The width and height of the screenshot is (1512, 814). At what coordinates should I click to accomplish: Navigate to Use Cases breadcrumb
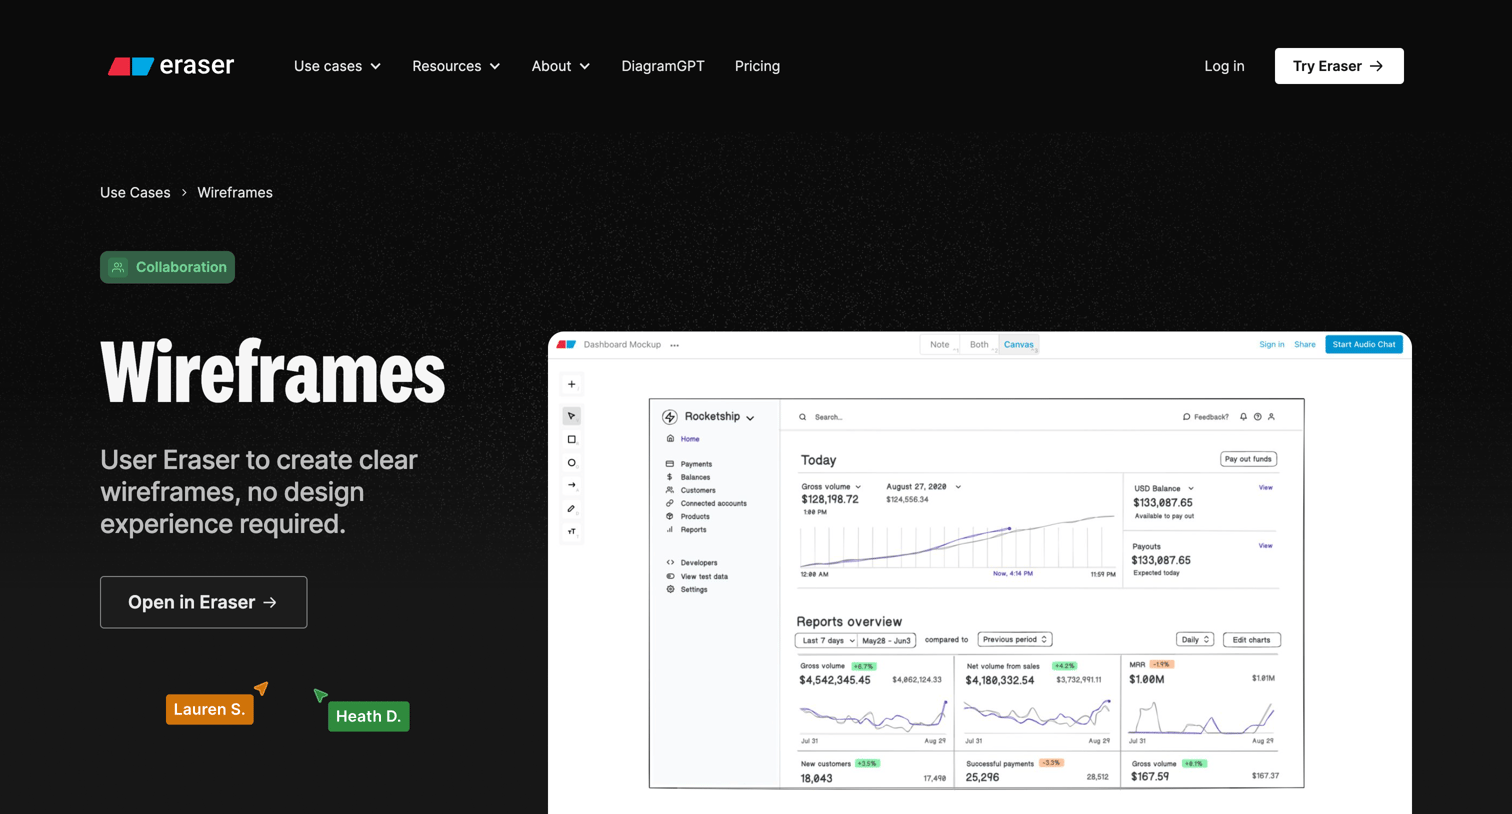pos(135,192)
